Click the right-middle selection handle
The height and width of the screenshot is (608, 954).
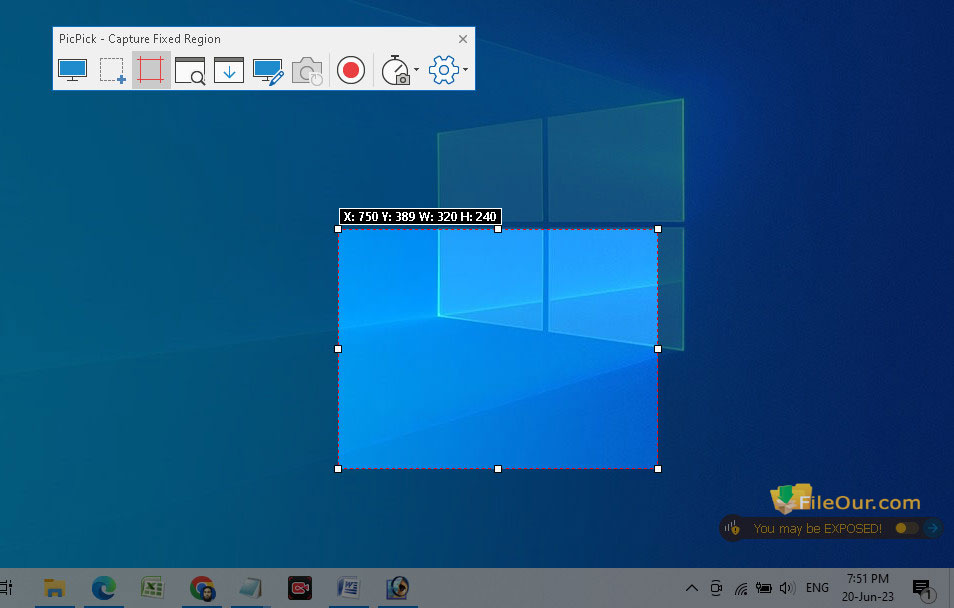coord(658,349)
